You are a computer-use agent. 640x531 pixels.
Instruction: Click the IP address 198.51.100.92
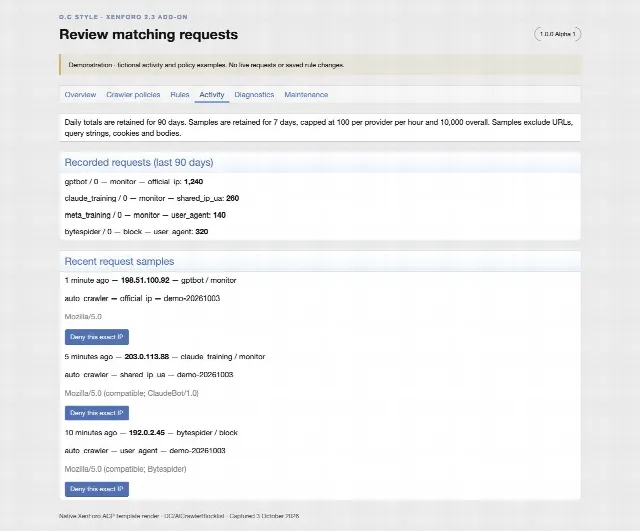tap(145, 280)
